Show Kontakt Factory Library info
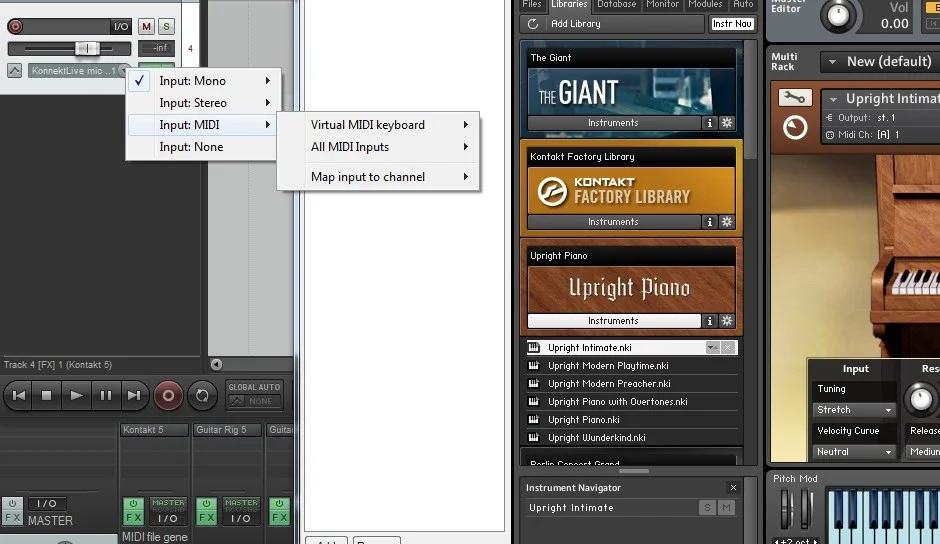 coord(710,222)
